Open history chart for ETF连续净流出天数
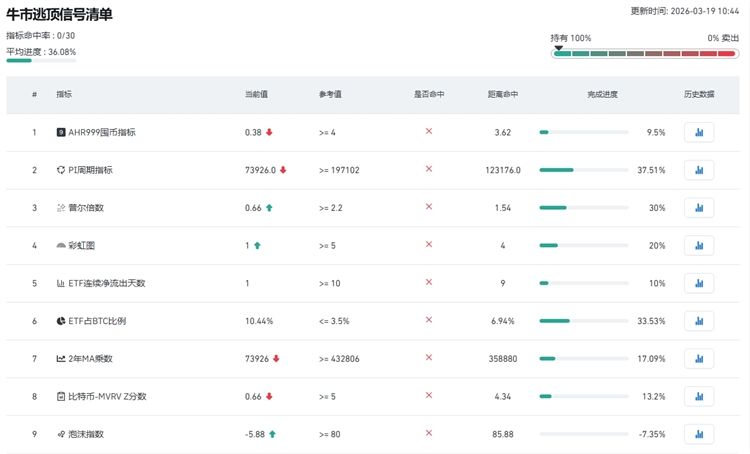This screenshot has height=454, width=750. pos(699,283)
